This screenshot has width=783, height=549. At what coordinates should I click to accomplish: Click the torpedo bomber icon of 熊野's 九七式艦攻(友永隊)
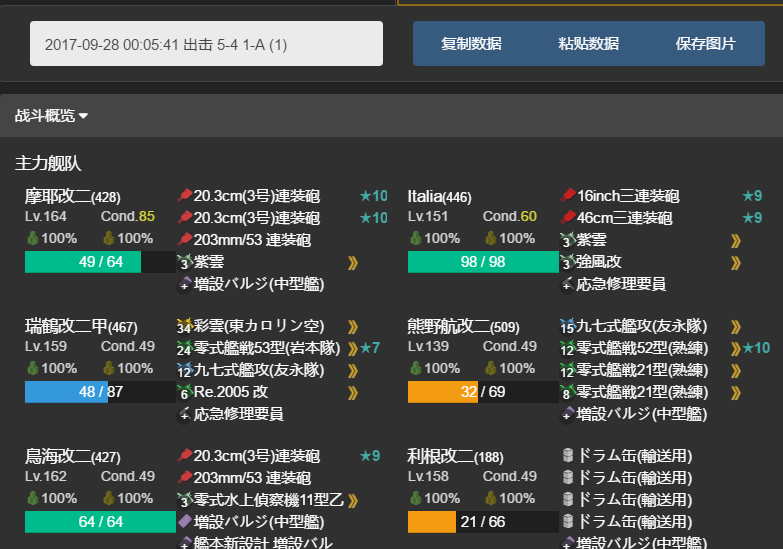pos(568,326)
